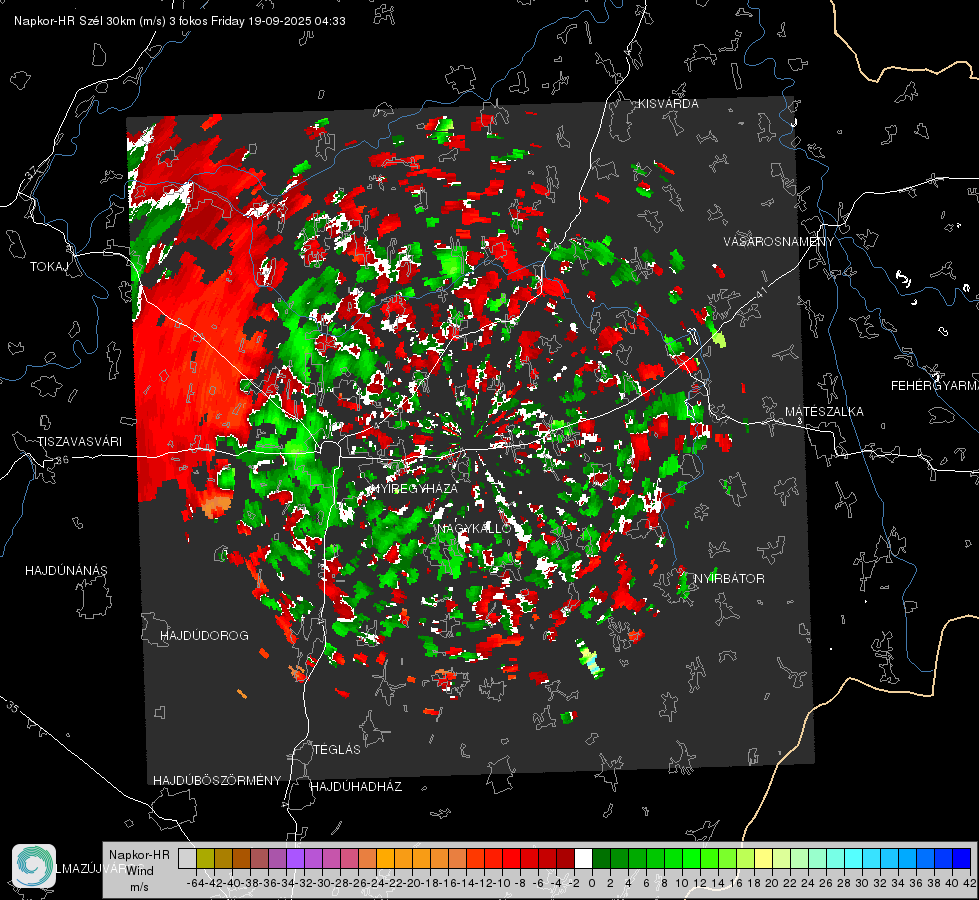Pick the pale yellow legend swatch

tap(763, 858)
